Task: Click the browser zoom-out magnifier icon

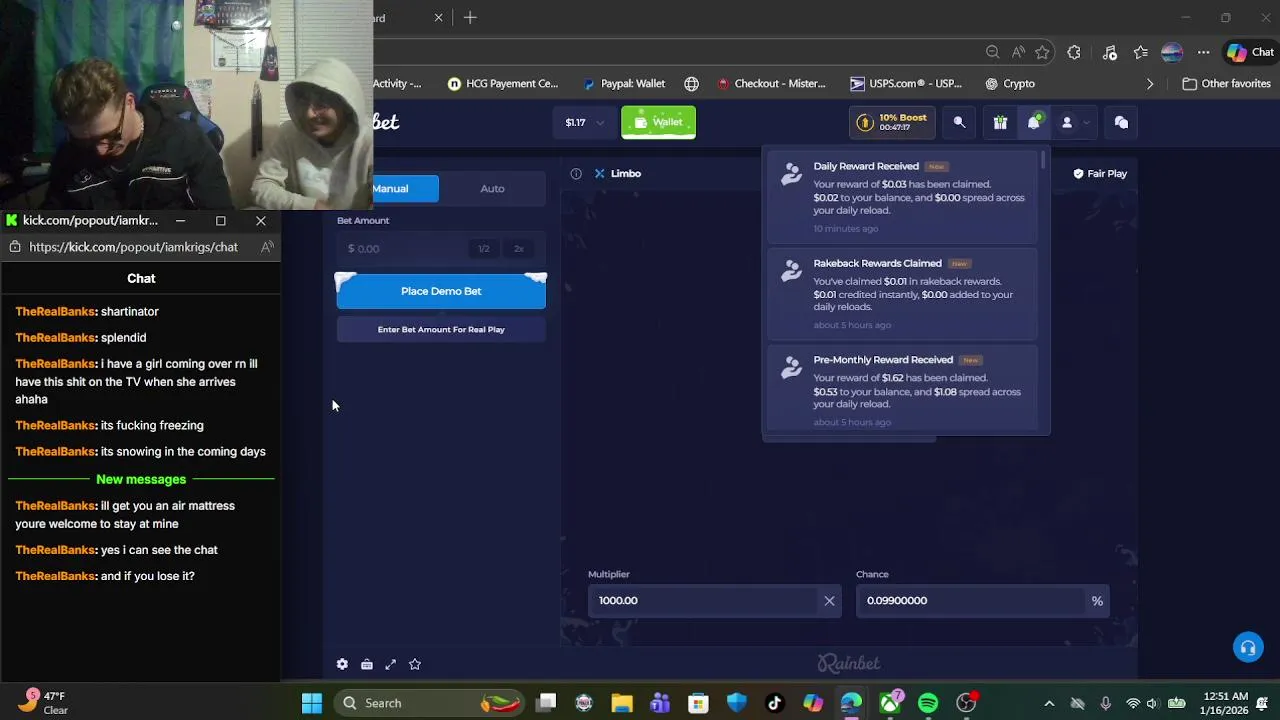Action: coord(992,52)
